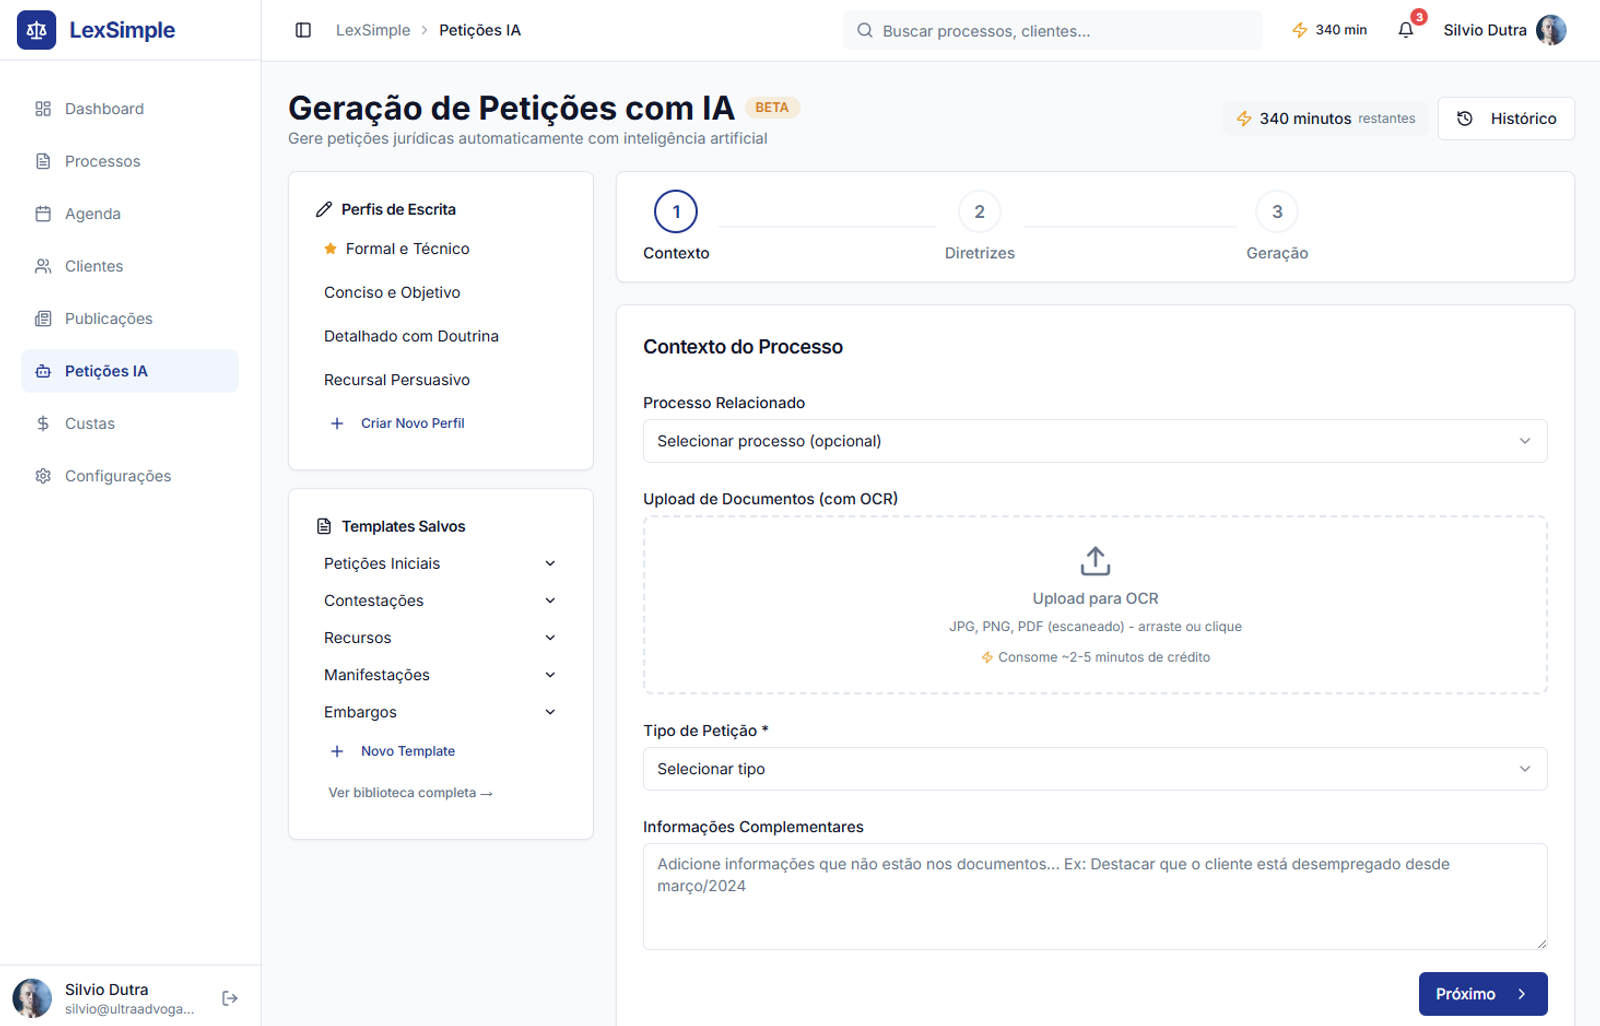Click the lightning icon by 340 minutos restantes
The image size is (1600, 1026).
click(1244, 118)
